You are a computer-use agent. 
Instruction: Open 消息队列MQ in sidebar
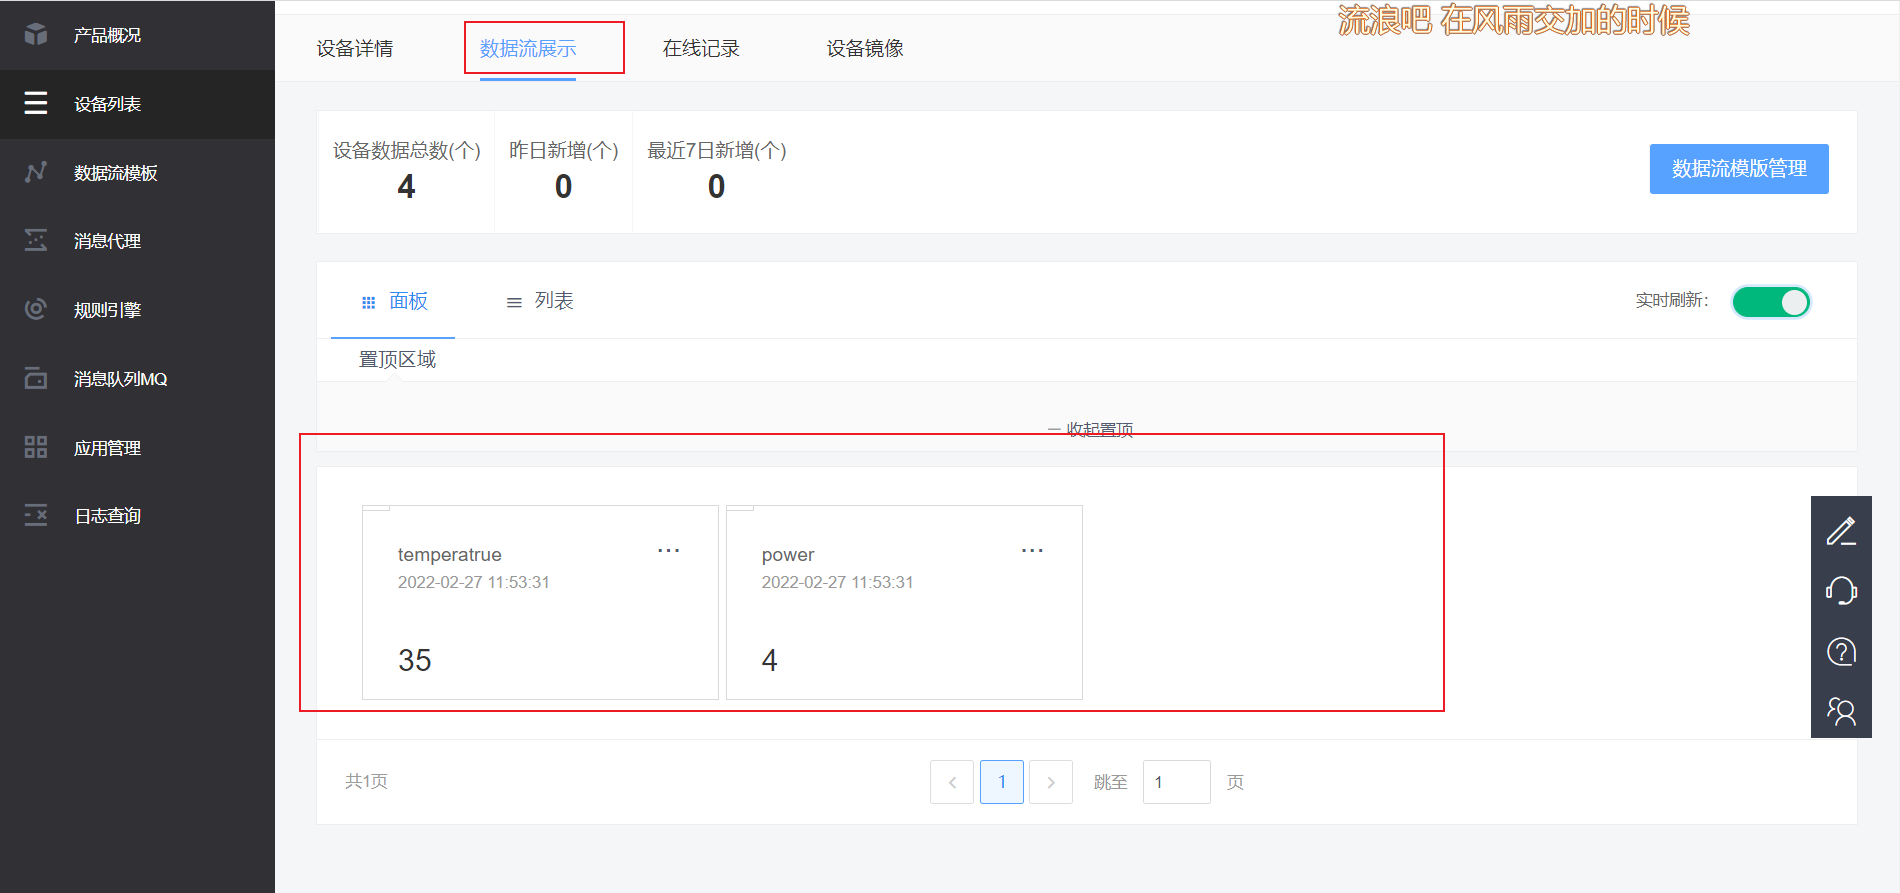point(137,379)
